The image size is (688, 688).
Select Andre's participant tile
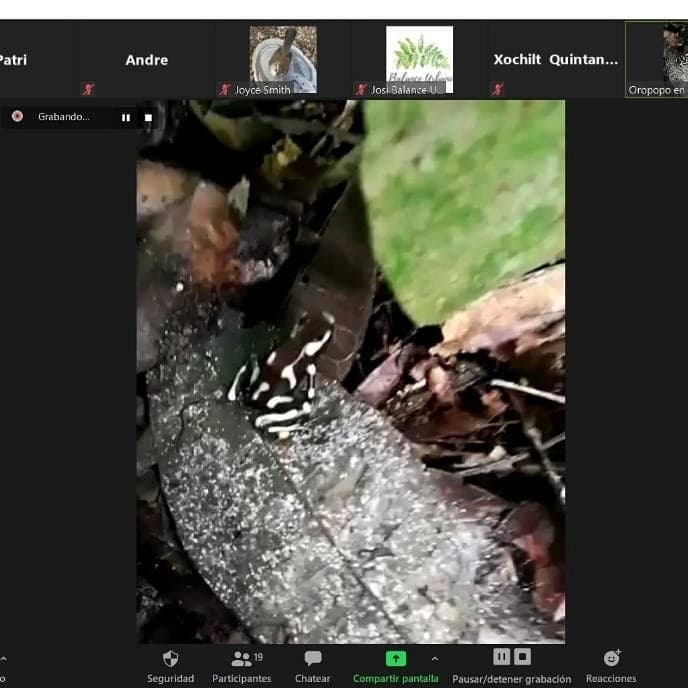(x=146, y=60)
